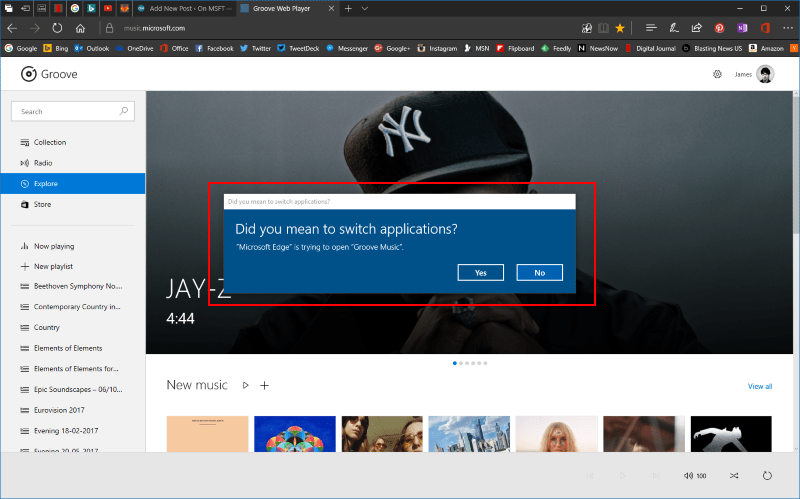Open James account avatar

765,74
